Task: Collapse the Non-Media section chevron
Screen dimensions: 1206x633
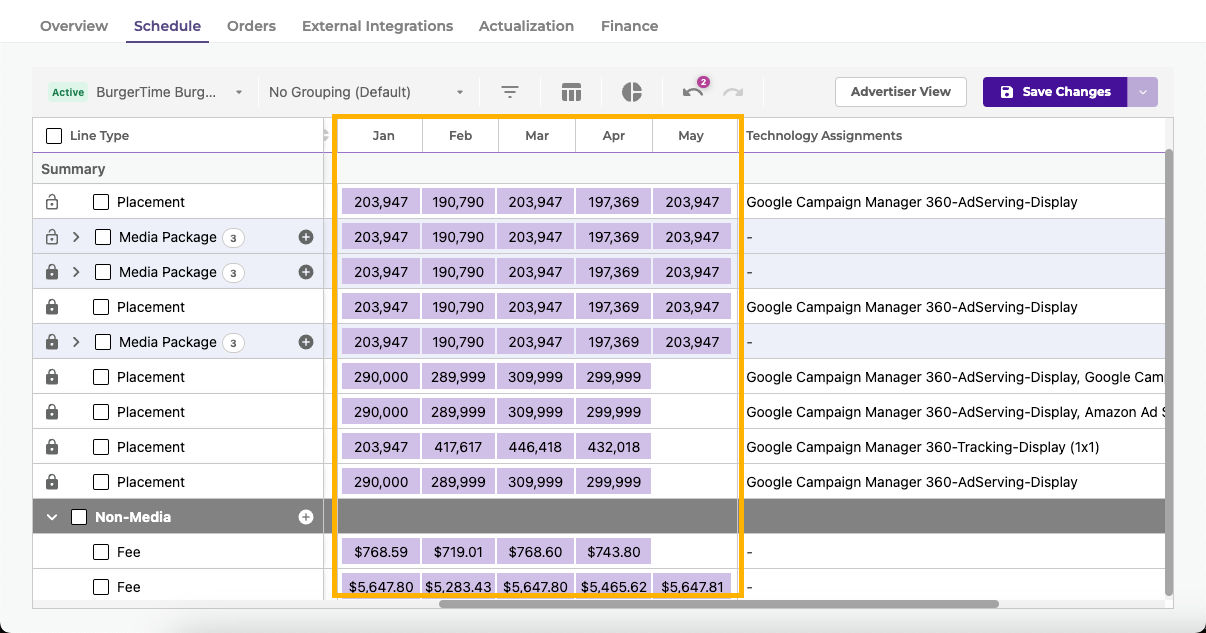Action: click(x=52, y=517)
